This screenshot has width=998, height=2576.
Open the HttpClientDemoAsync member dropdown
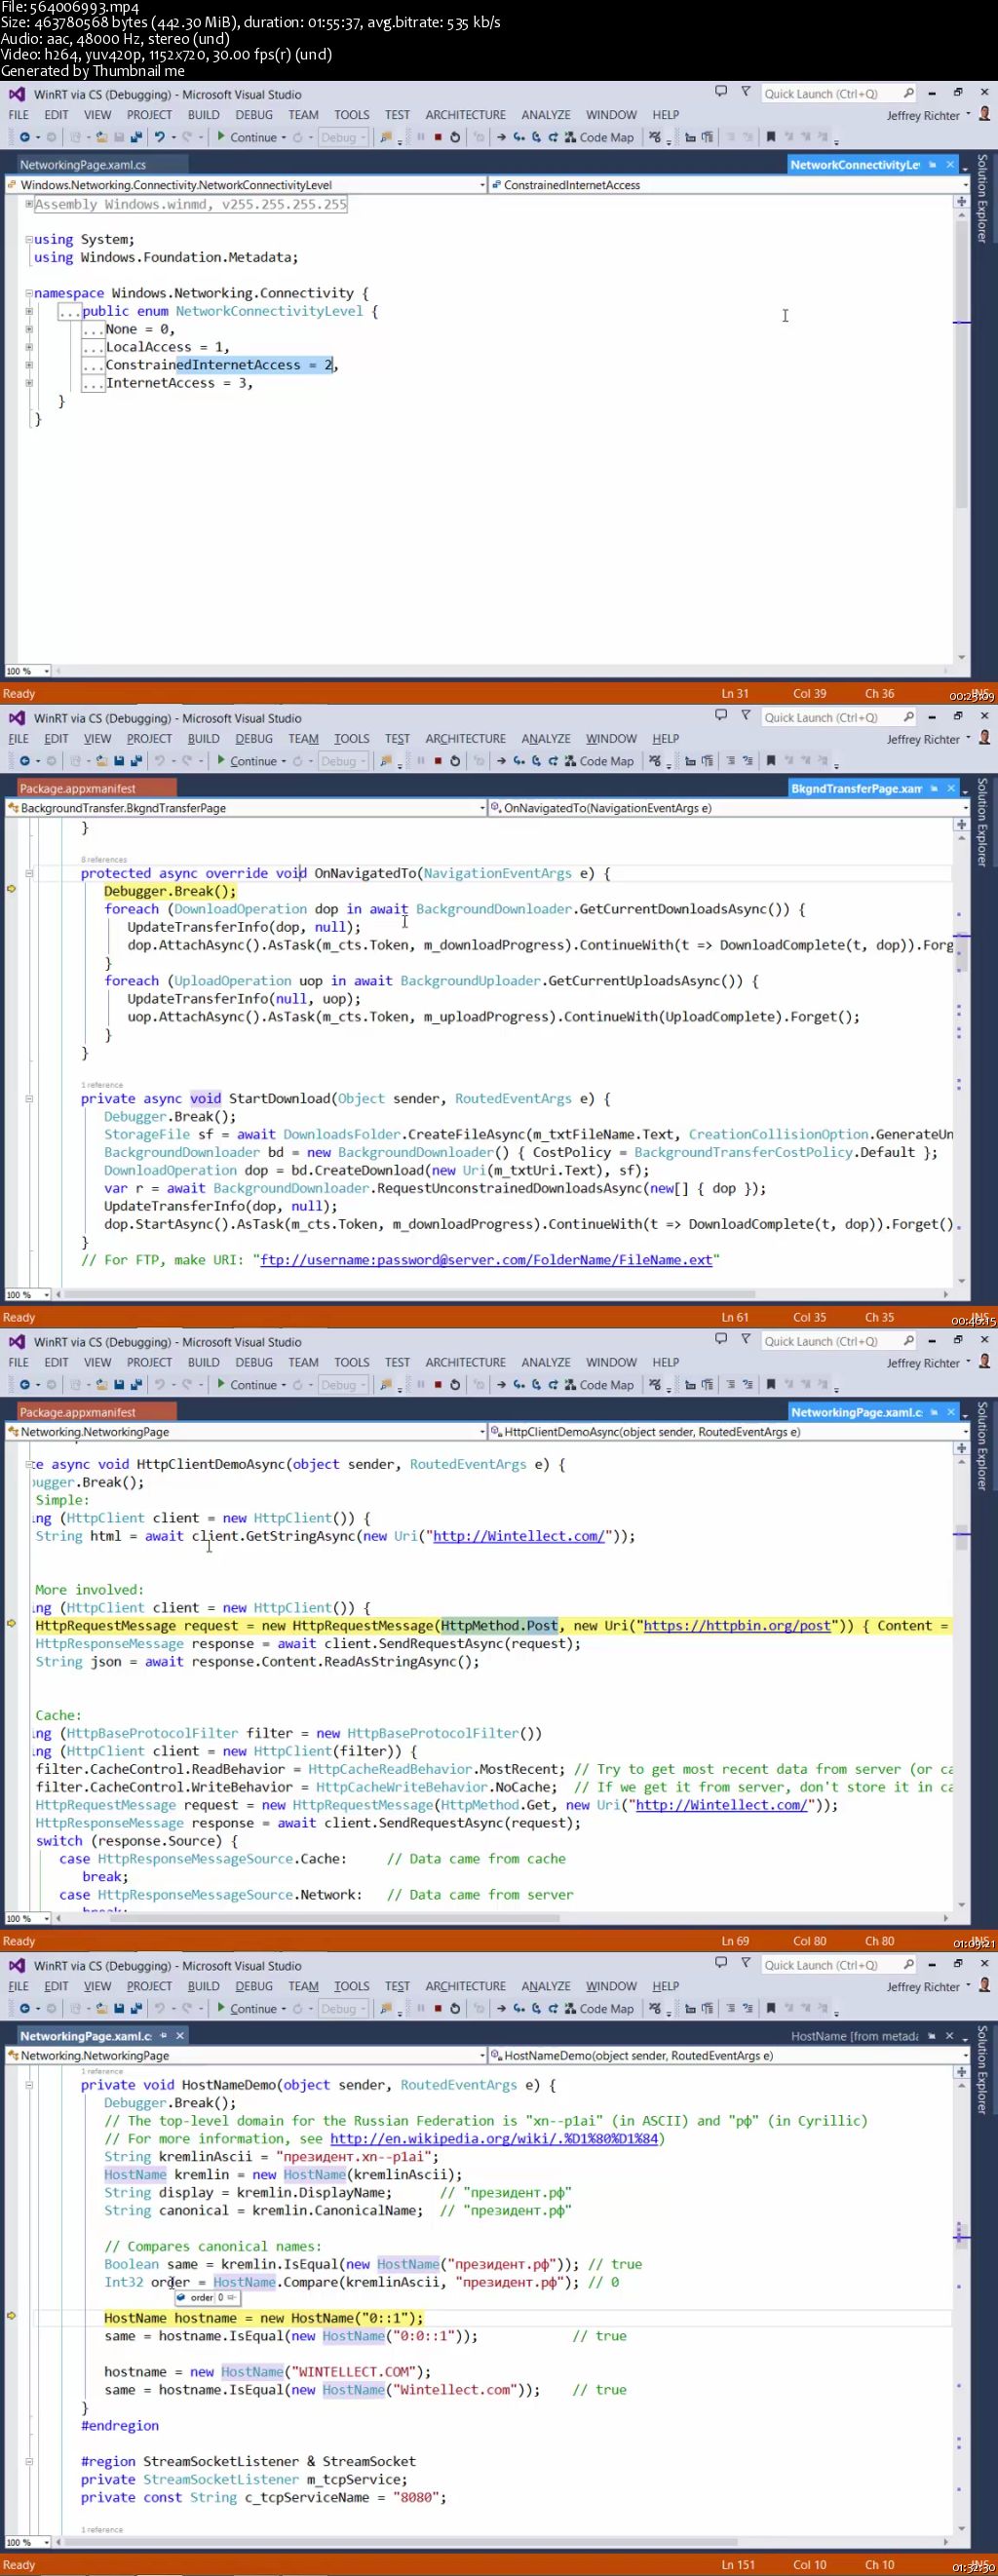click(729, 1432)
